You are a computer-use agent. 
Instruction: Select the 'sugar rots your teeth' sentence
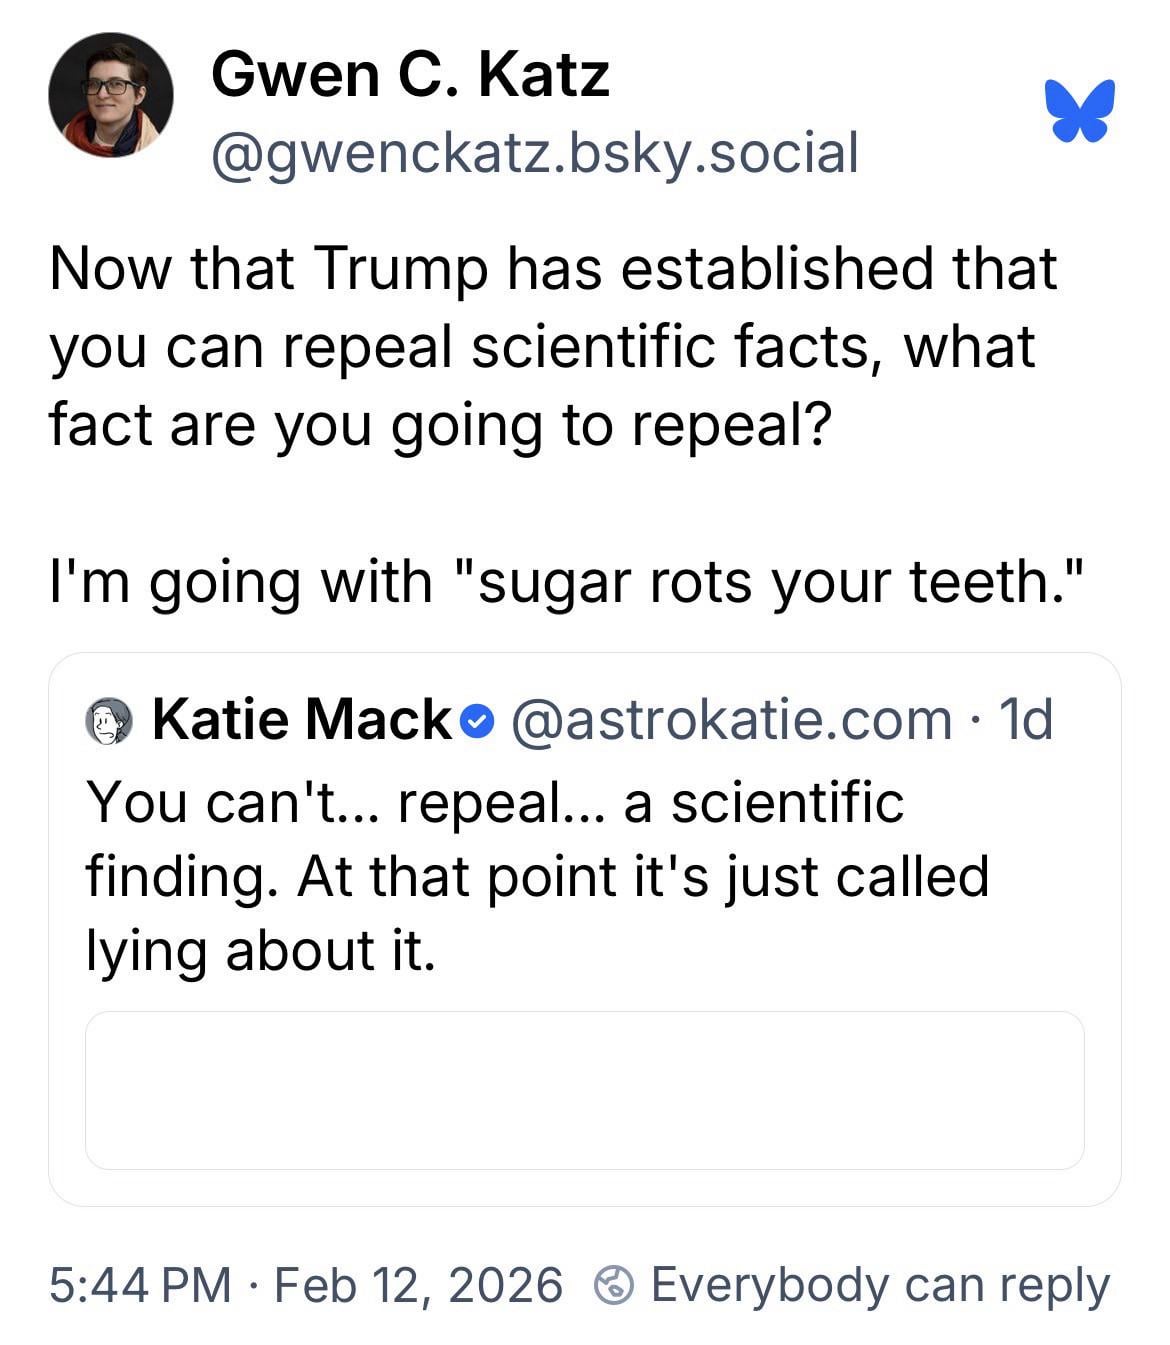click(x=567, y=581)
